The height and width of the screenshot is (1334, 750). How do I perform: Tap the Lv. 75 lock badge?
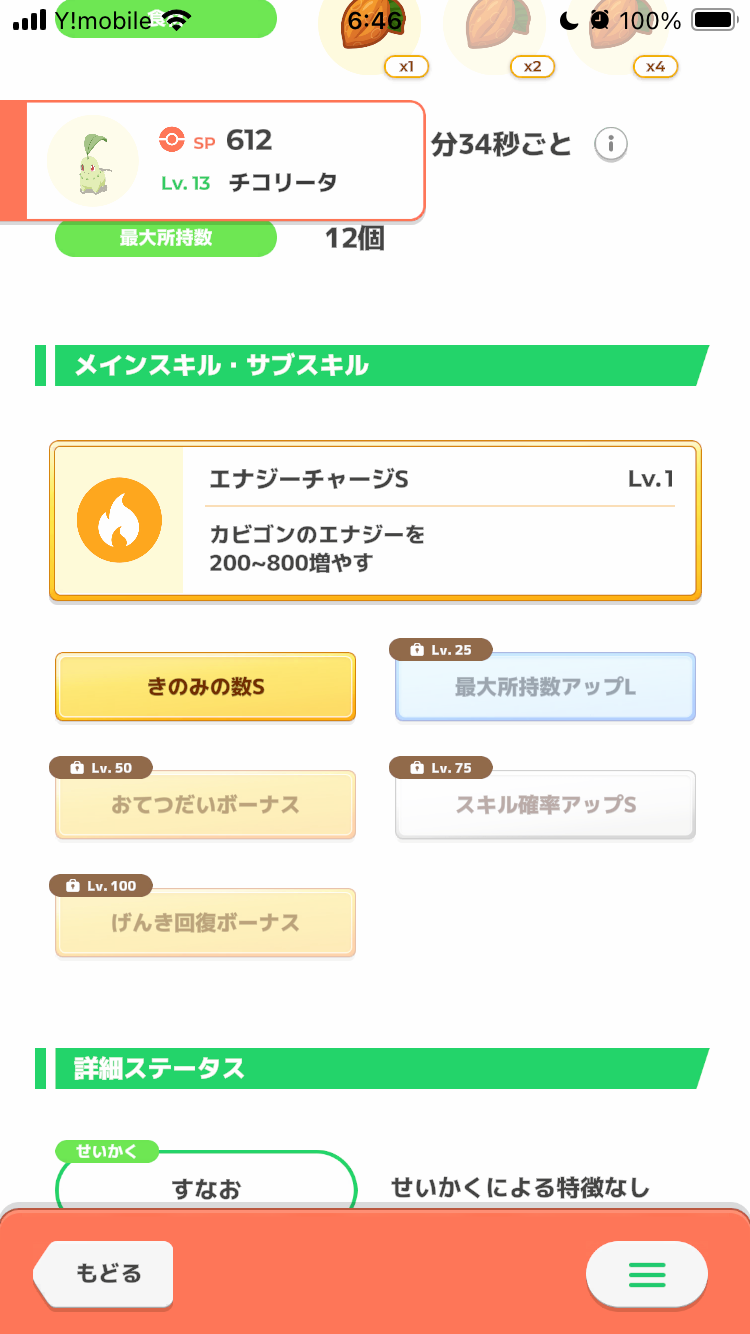pos(440,768)
